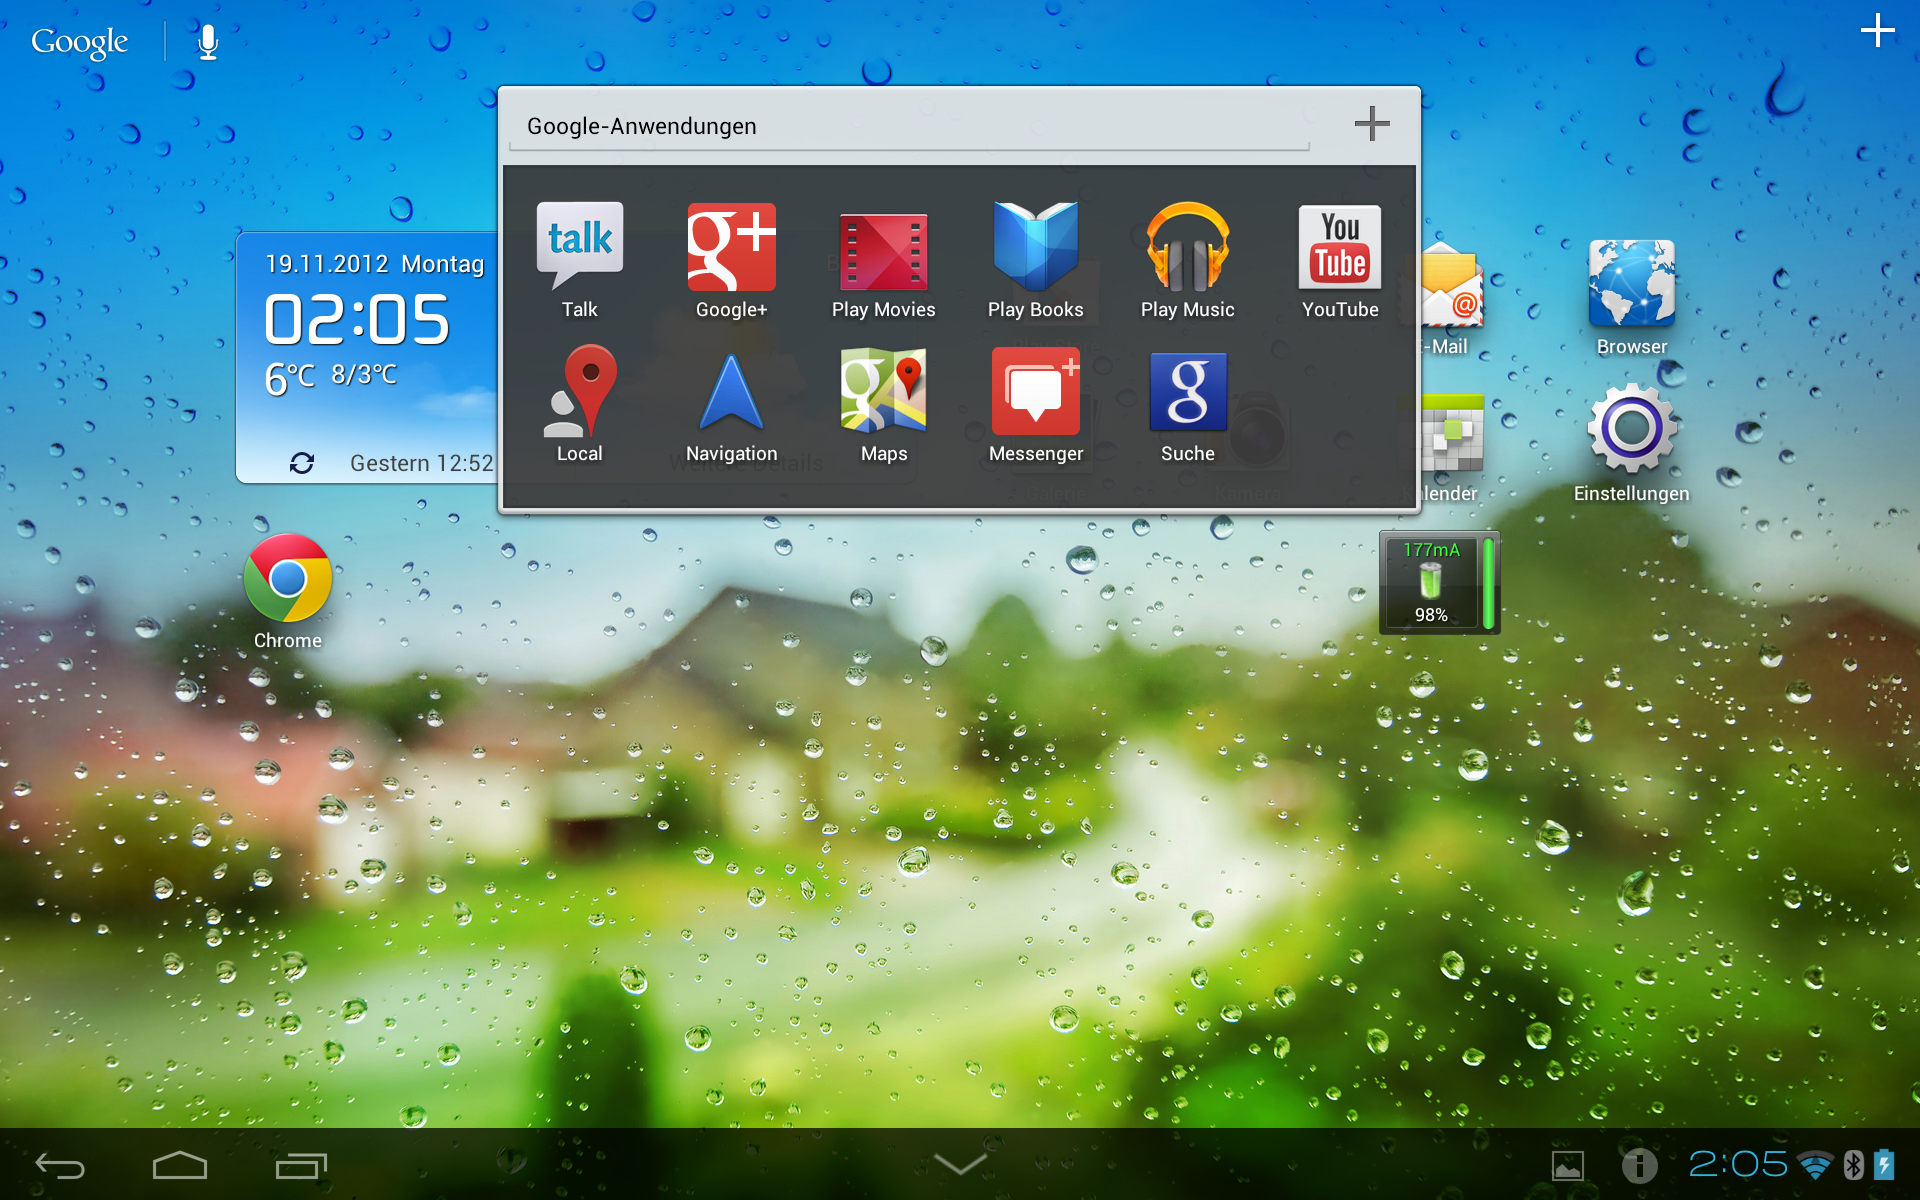Launch Chrome from home screen
1920x1200 pixels.
tap(288, 592)
